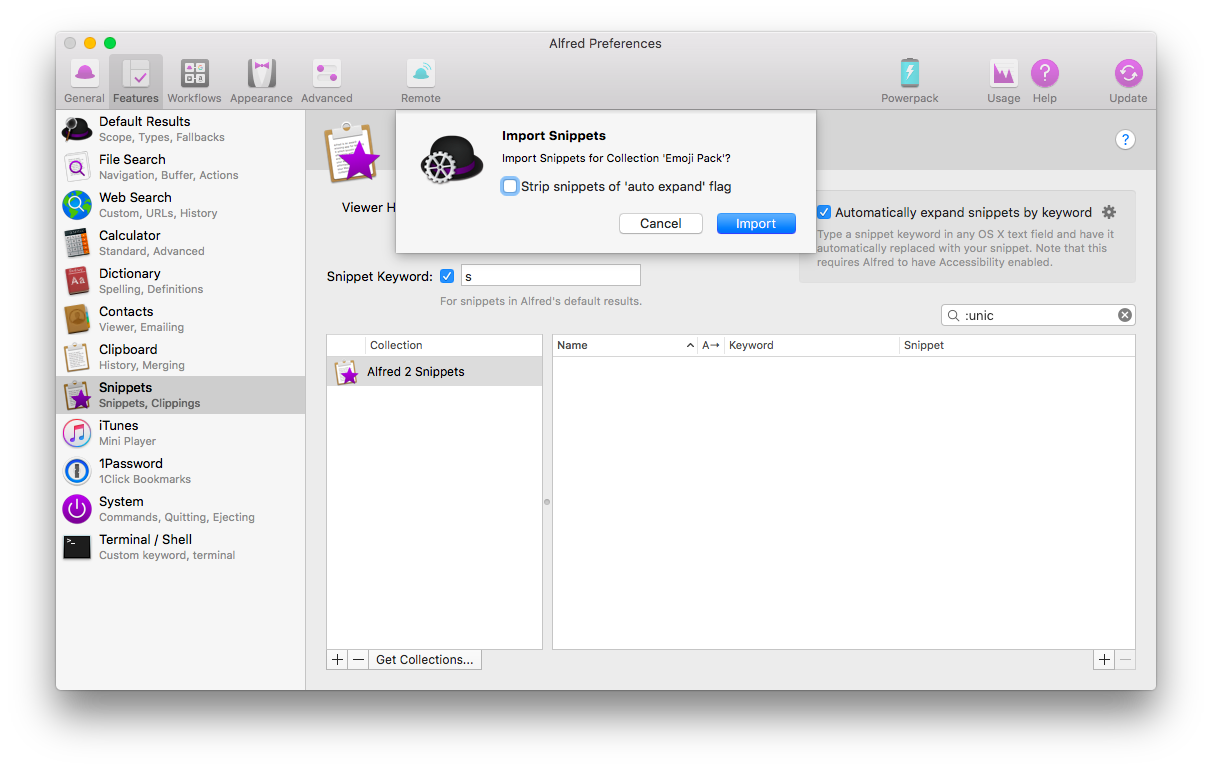Screen dimensions: 1212x770
Task: Open Dictionary feature settings
Action: (x=181, y=281)
